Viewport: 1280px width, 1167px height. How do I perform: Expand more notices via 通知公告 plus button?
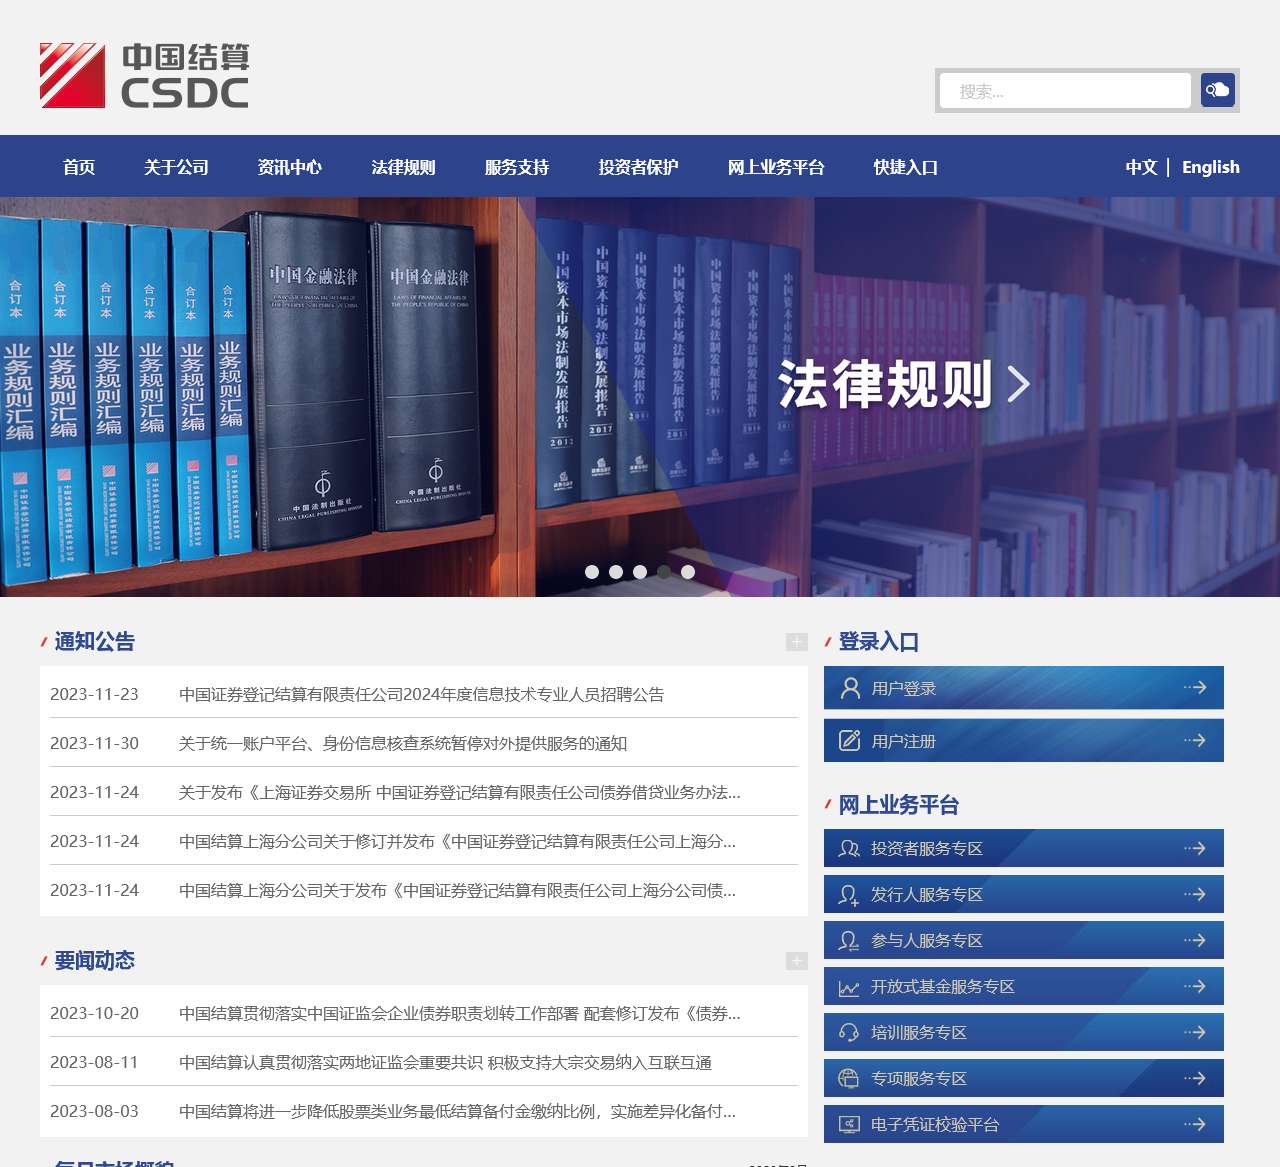(796, 641)
